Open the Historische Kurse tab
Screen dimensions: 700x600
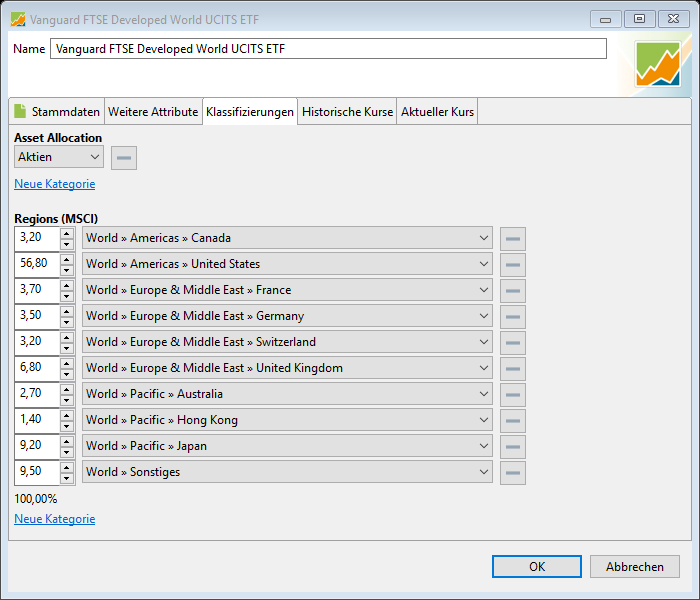point(347,112)
